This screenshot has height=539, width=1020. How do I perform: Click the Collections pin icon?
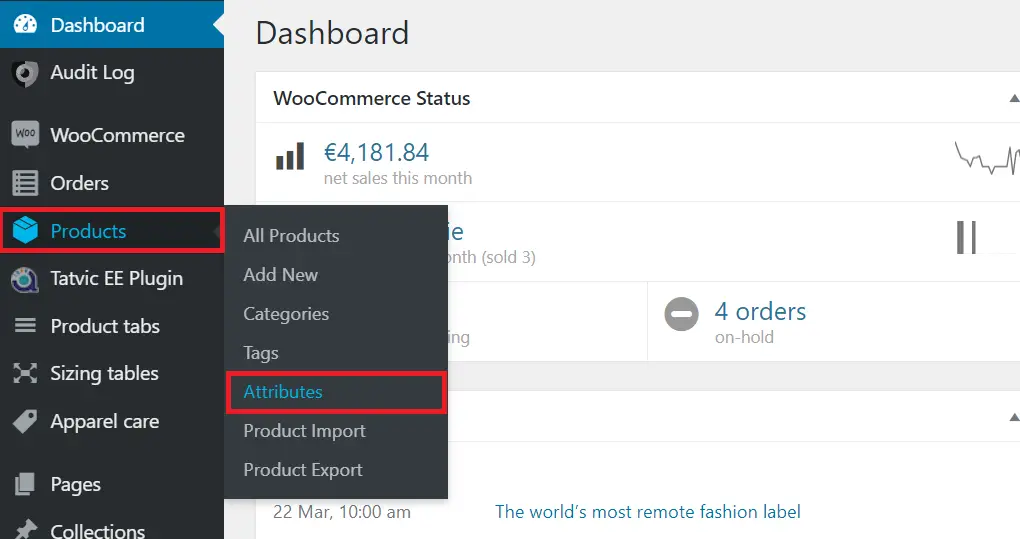[25, 529]
